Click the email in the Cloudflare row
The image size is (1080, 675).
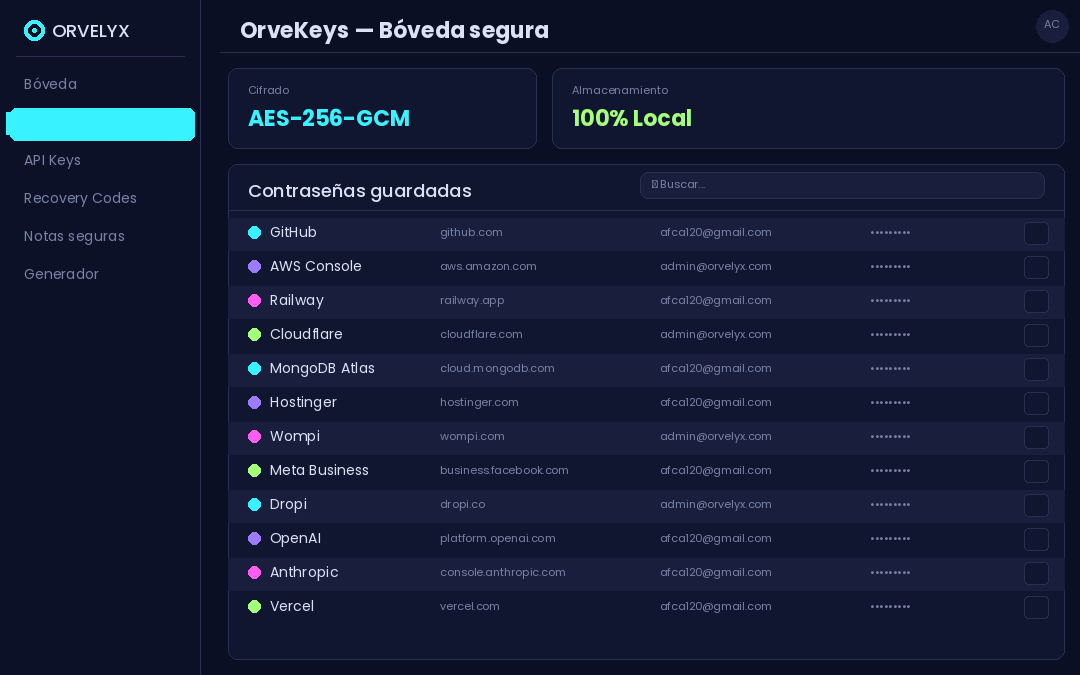click(716, 335)
